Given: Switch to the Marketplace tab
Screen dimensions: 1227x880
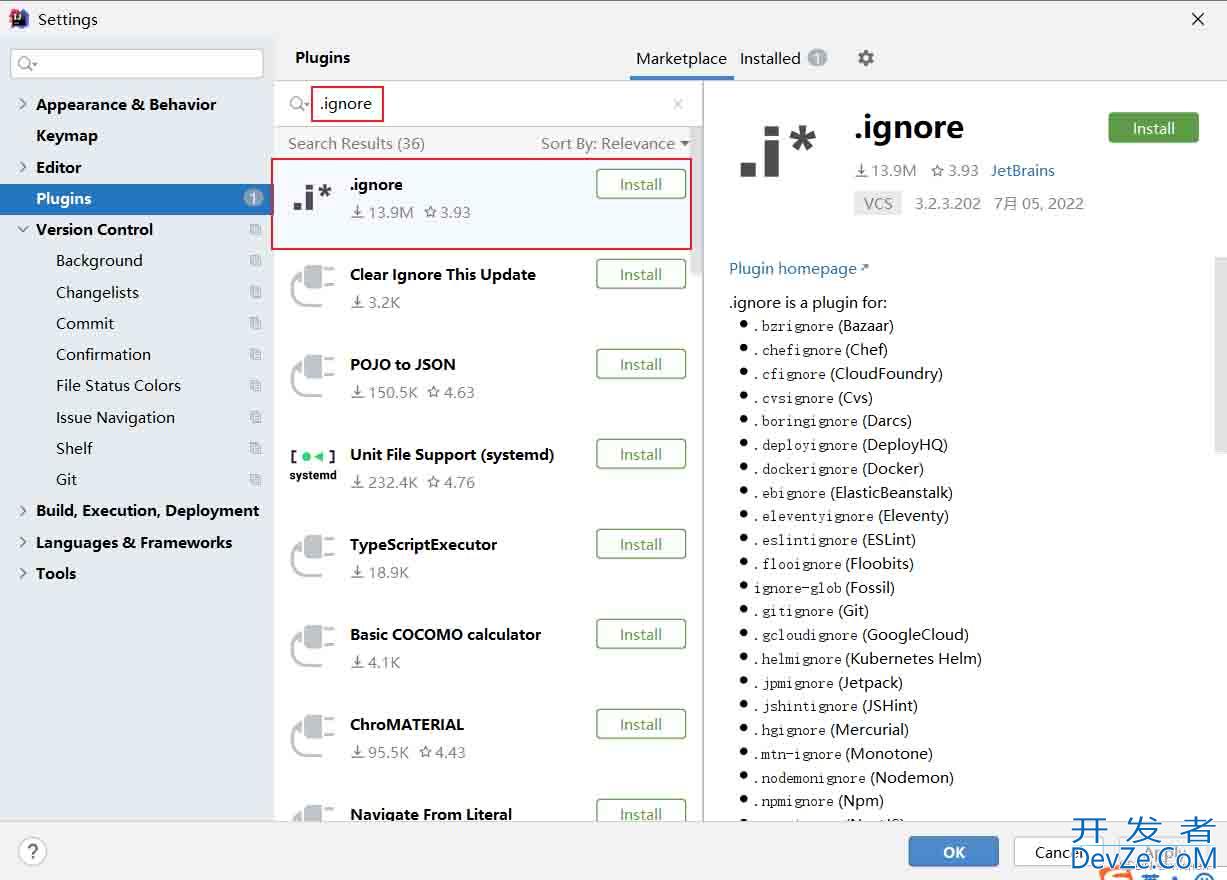Looking at the screenshot, I should (x=681, y=58).
